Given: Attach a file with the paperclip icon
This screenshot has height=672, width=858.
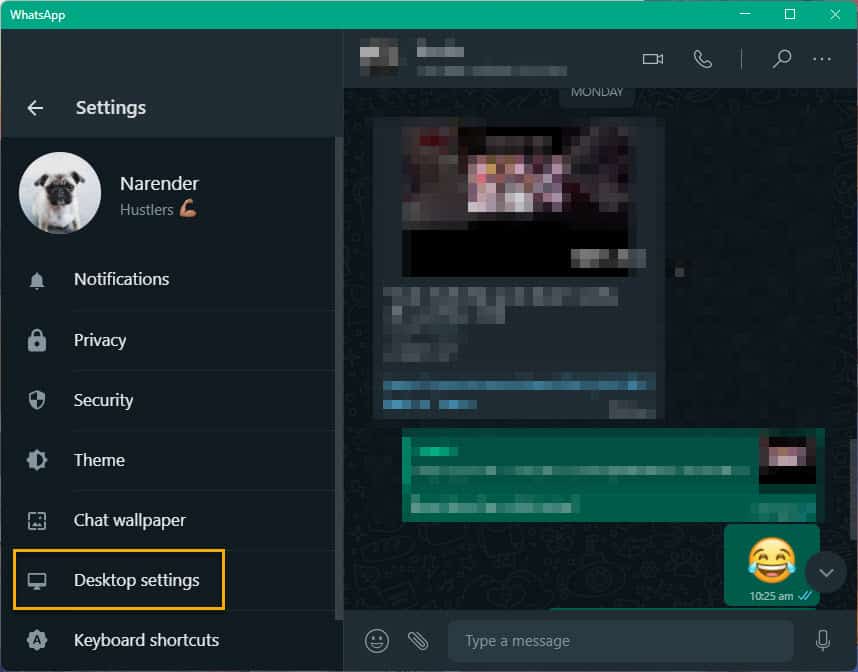Looking at the screenshot, I should coord(418,641).
